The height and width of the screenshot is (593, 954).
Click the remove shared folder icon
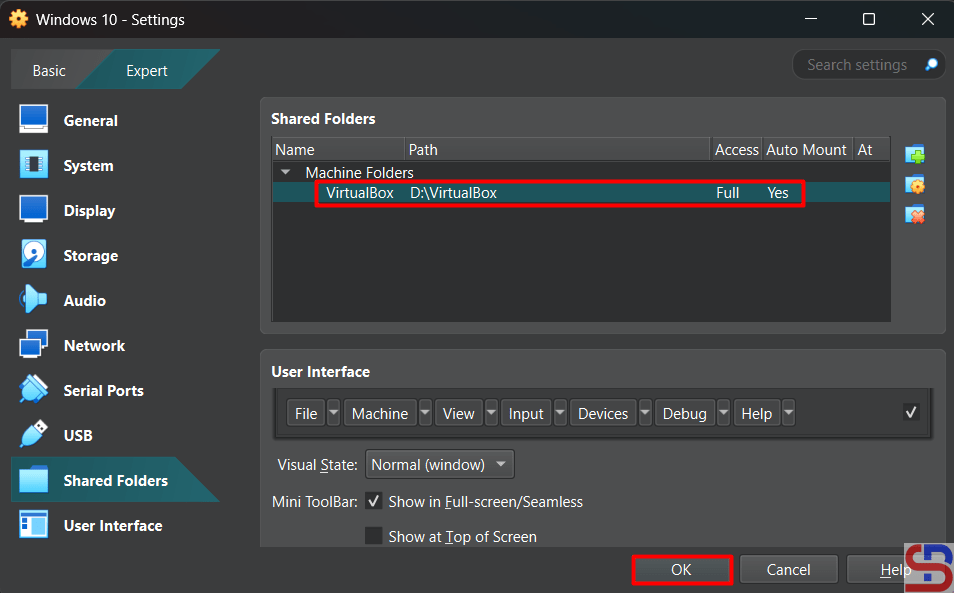coord(914,215)
